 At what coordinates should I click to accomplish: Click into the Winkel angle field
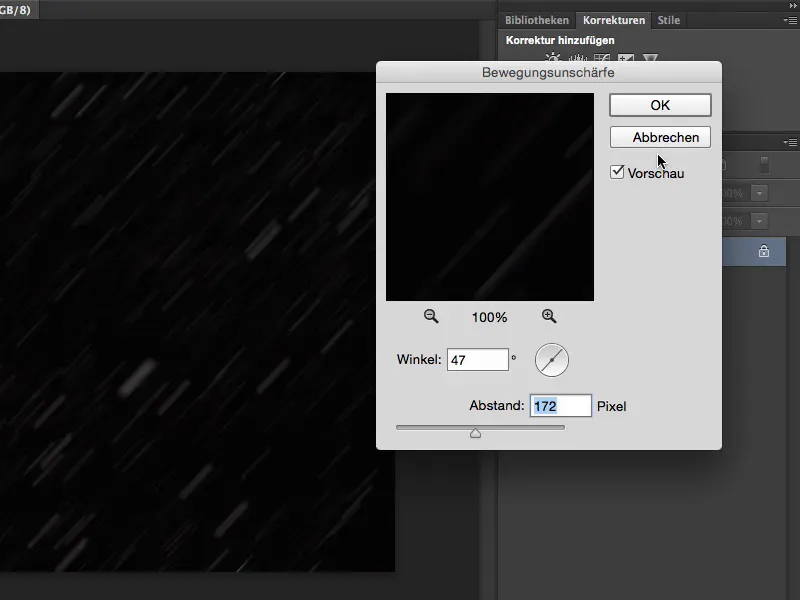click(478, 360)
